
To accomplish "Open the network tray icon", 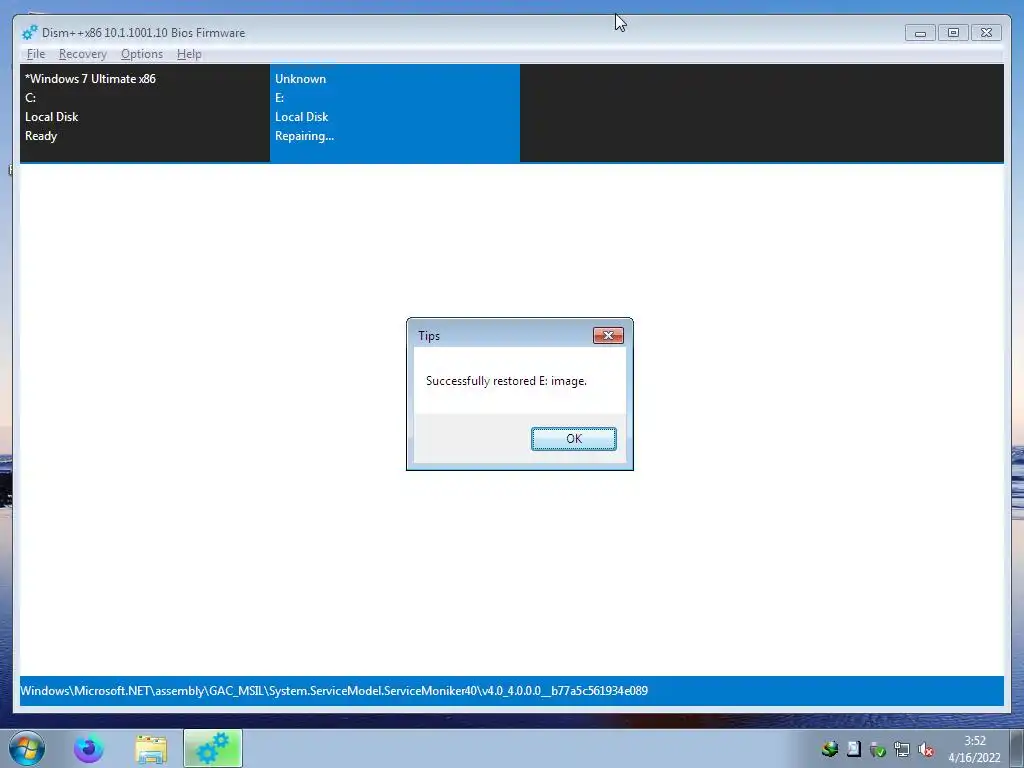I will click(901, 750).
